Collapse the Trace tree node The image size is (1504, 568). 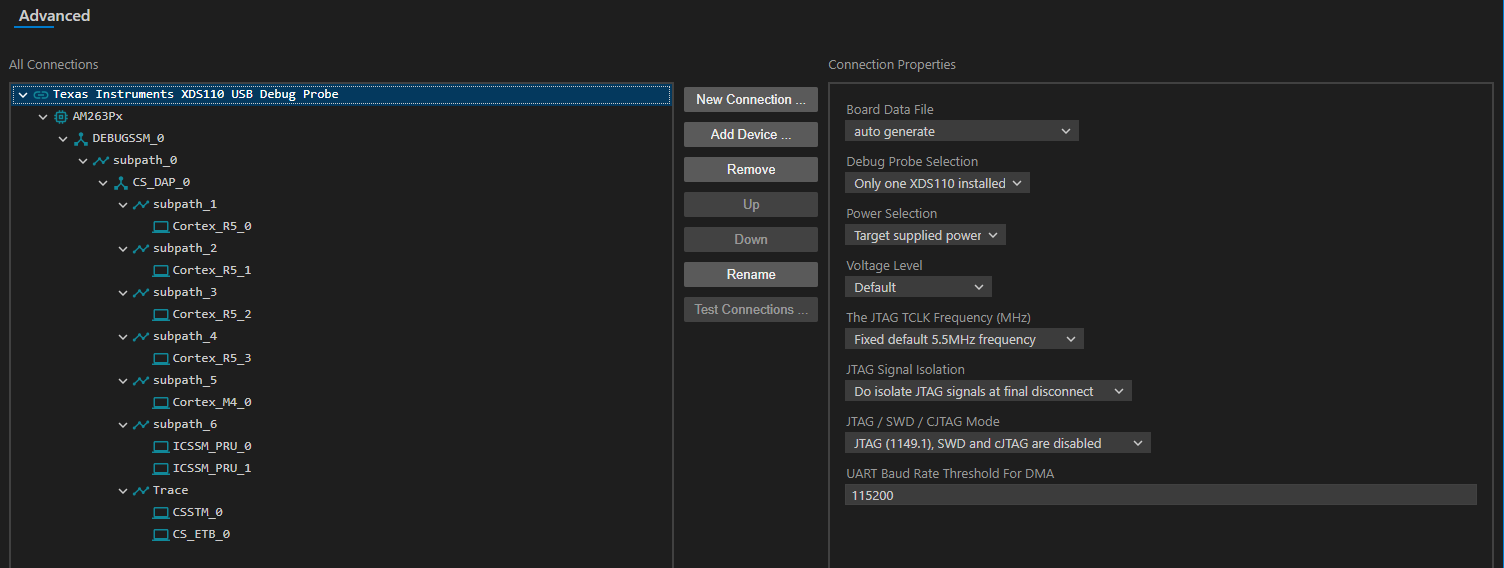(123, 491)
